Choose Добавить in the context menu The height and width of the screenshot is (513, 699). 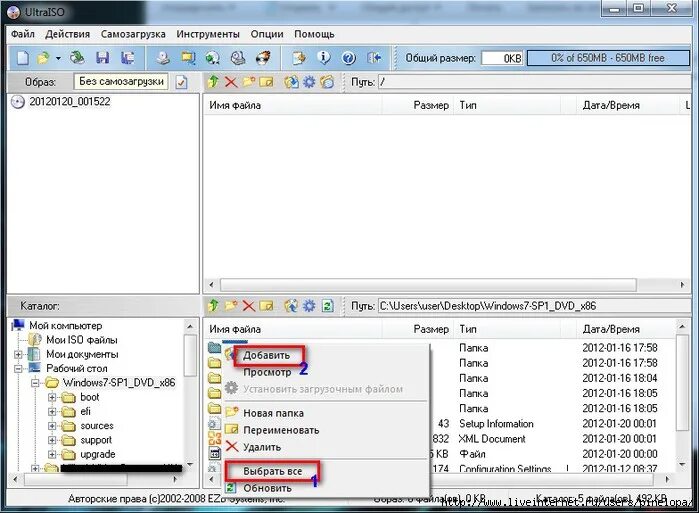click(x=266, y=356)
